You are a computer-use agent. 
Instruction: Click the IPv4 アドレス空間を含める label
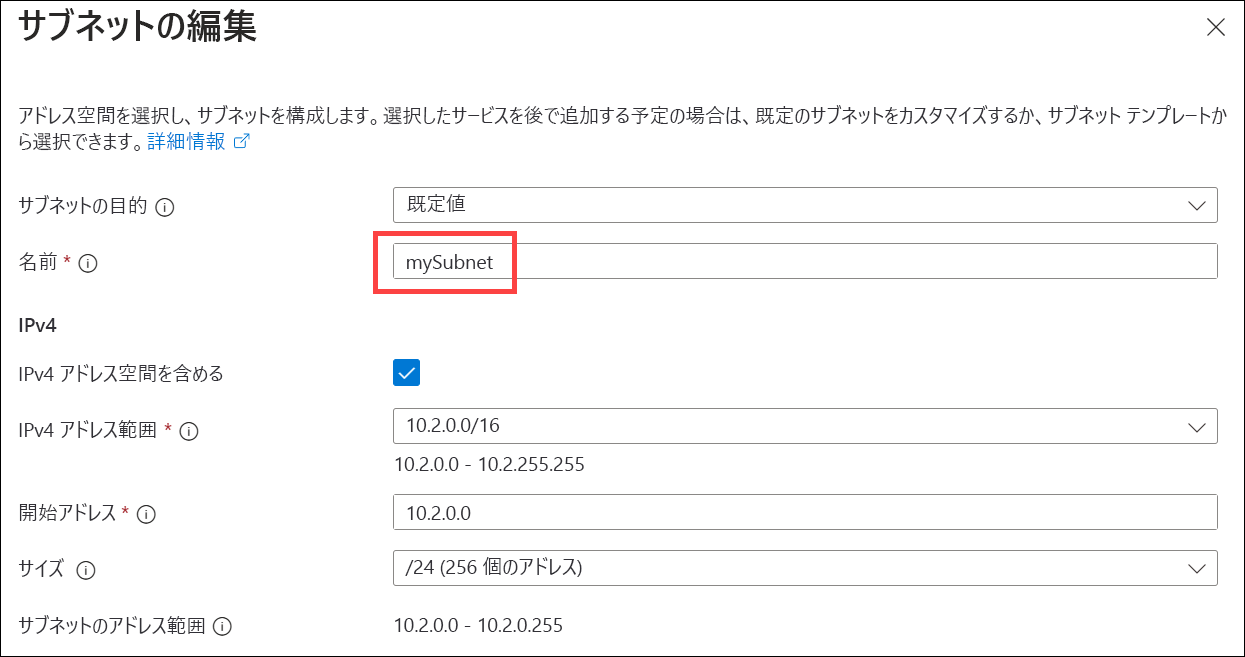[121, 374]
